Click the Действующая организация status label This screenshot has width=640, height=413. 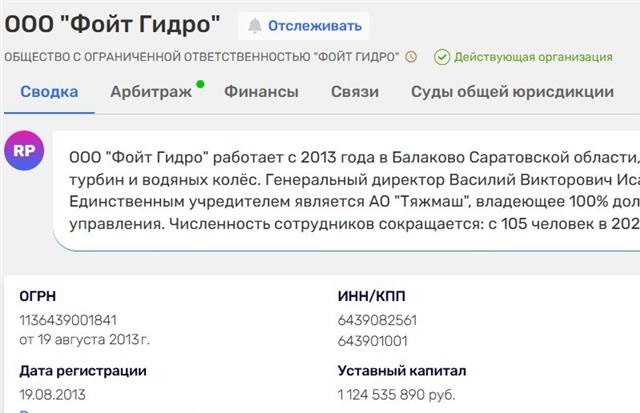(533, 57)
